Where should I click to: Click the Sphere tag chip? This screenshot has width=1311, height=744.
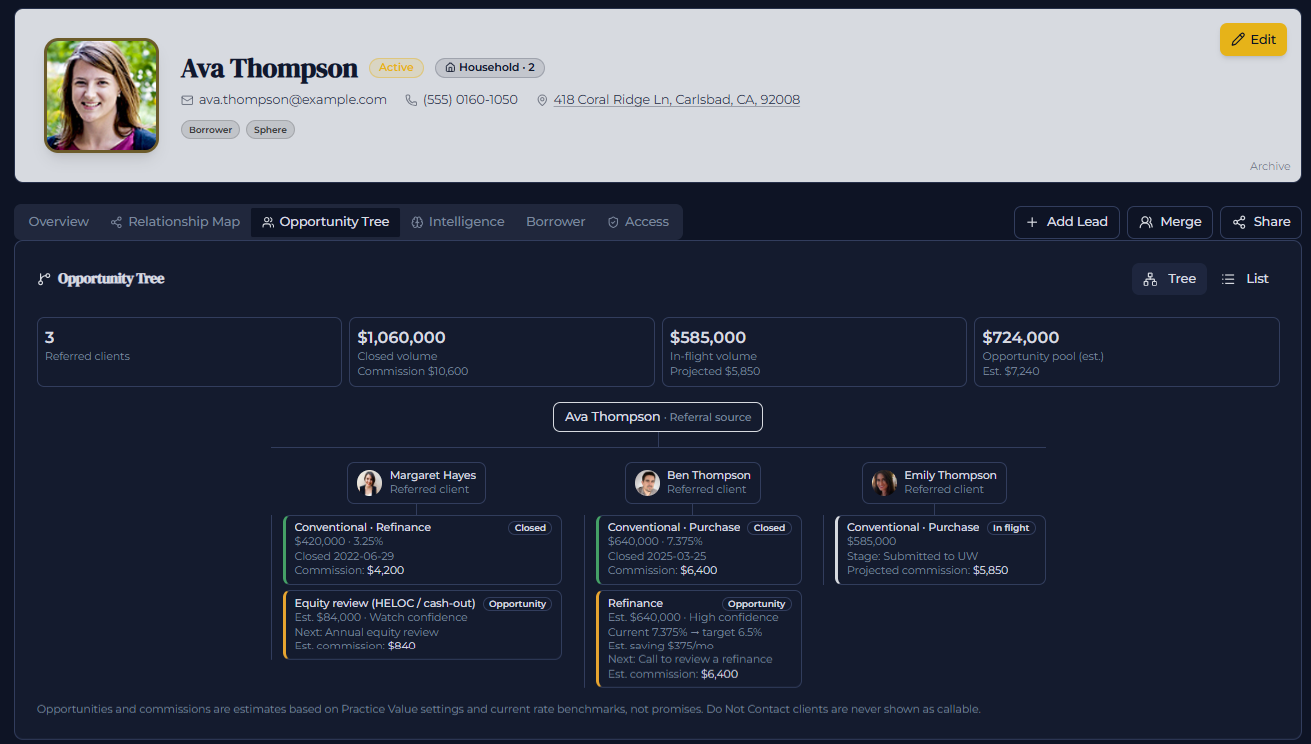click(x=270, y=130)
